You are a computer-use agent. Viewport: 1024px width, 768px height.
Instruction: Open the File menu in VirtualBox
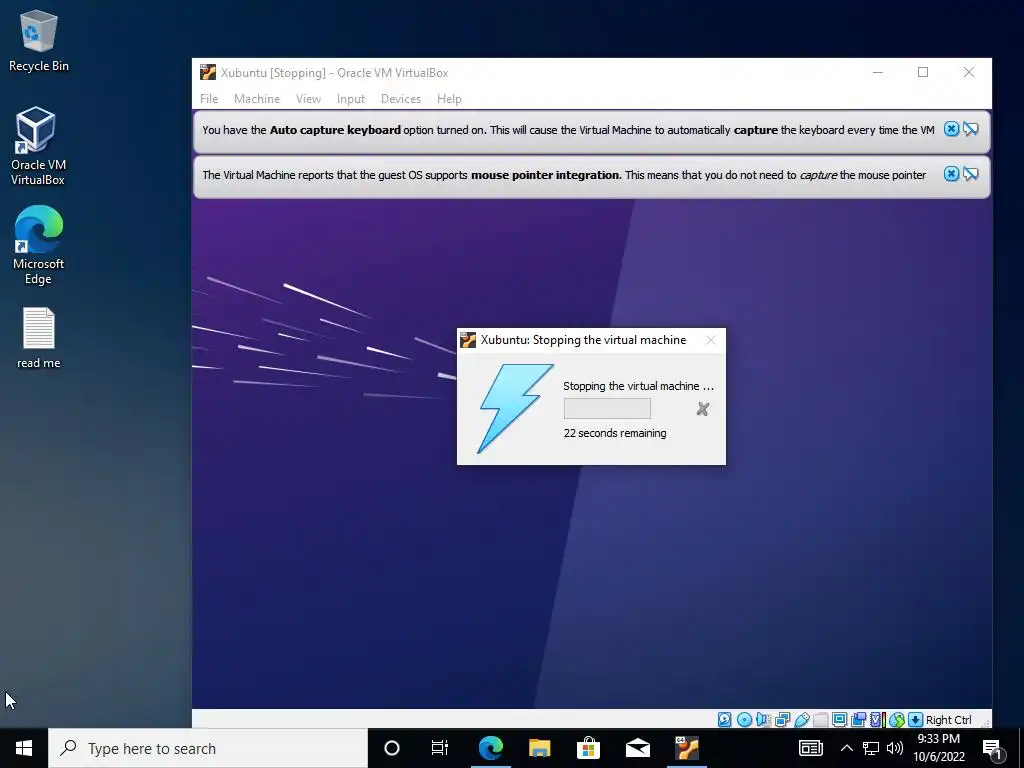(x=209, y=99)
